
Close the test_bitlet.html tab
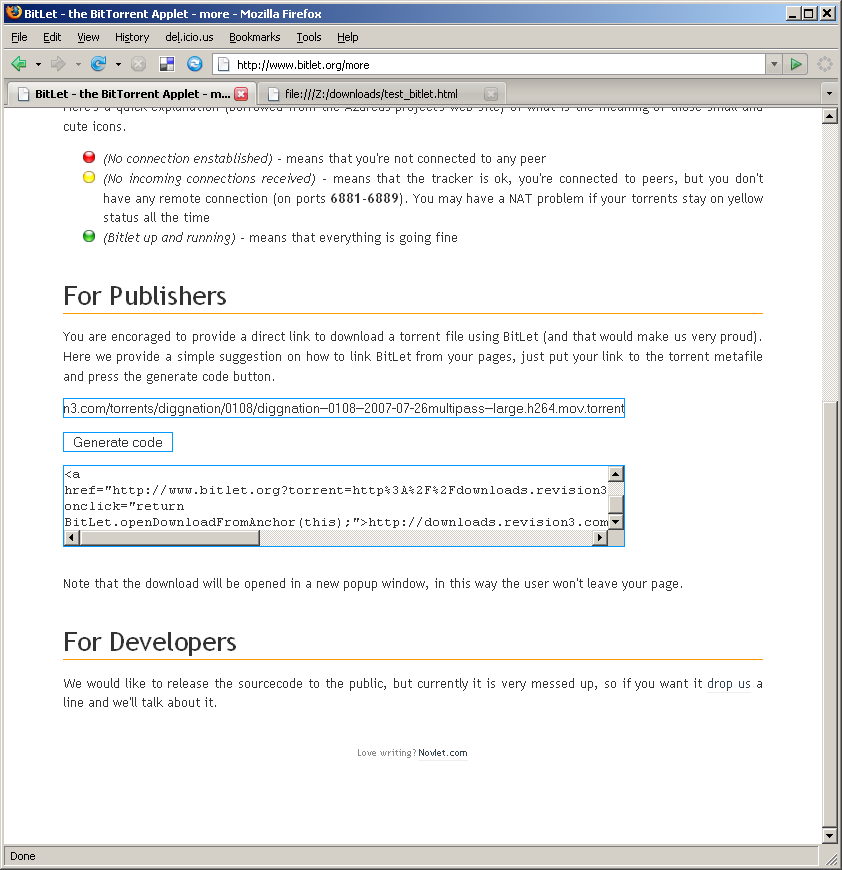491,94
